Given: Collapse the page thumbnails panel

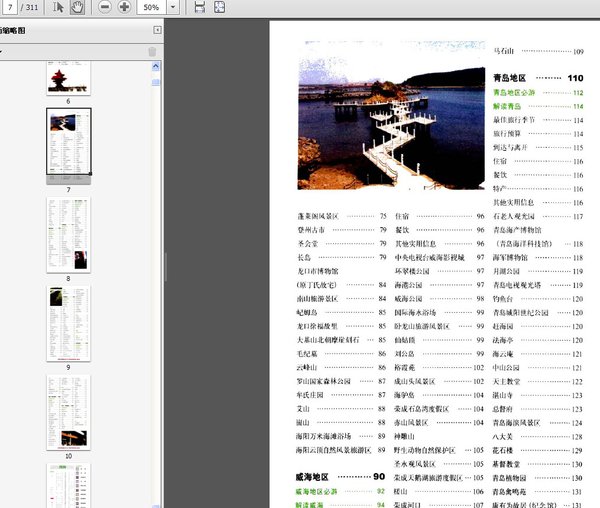Looking at the screenshot, I should point(157,31).
